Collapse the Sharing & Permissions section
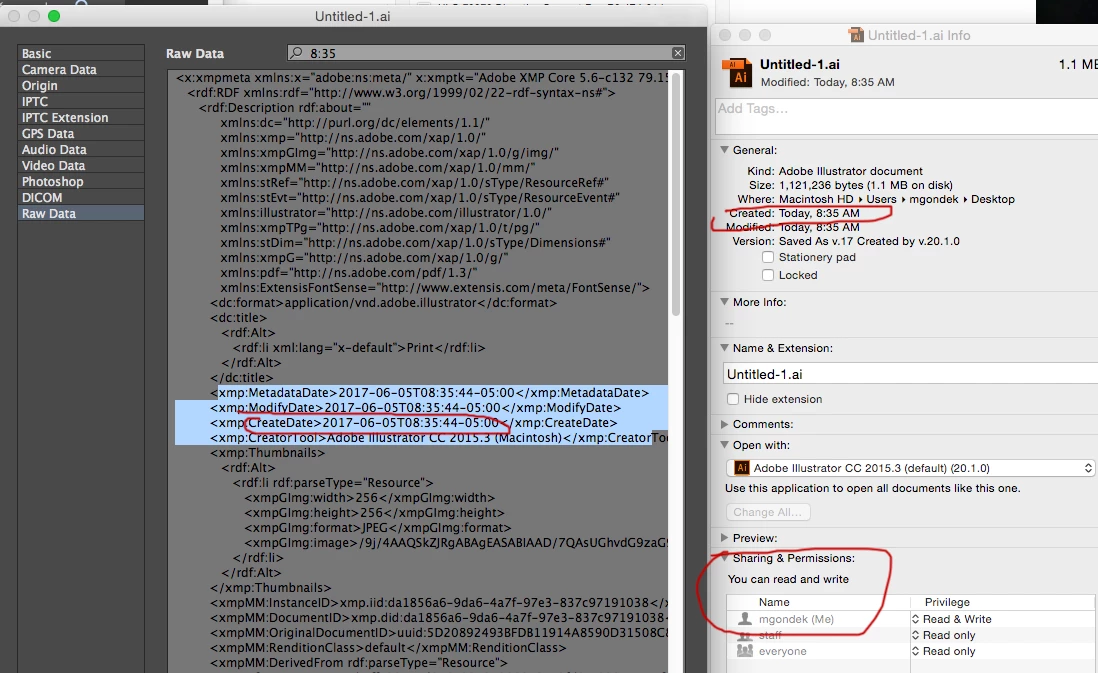The width and height of the screenshot is (1098, 673). coord(725,558)
